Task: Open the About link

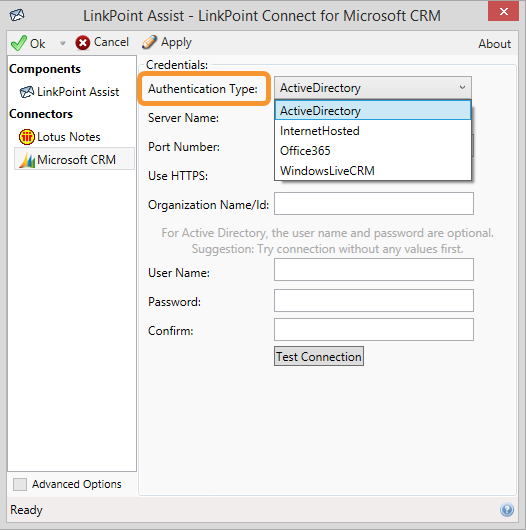Action: coord(494,44)
